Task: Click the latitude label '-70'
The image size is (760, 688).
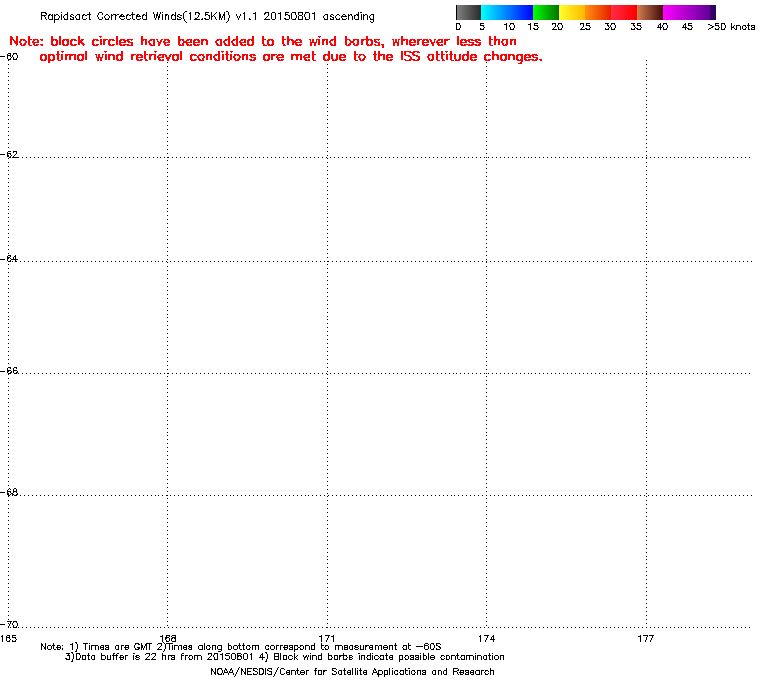Action: (x=10, y=624)
